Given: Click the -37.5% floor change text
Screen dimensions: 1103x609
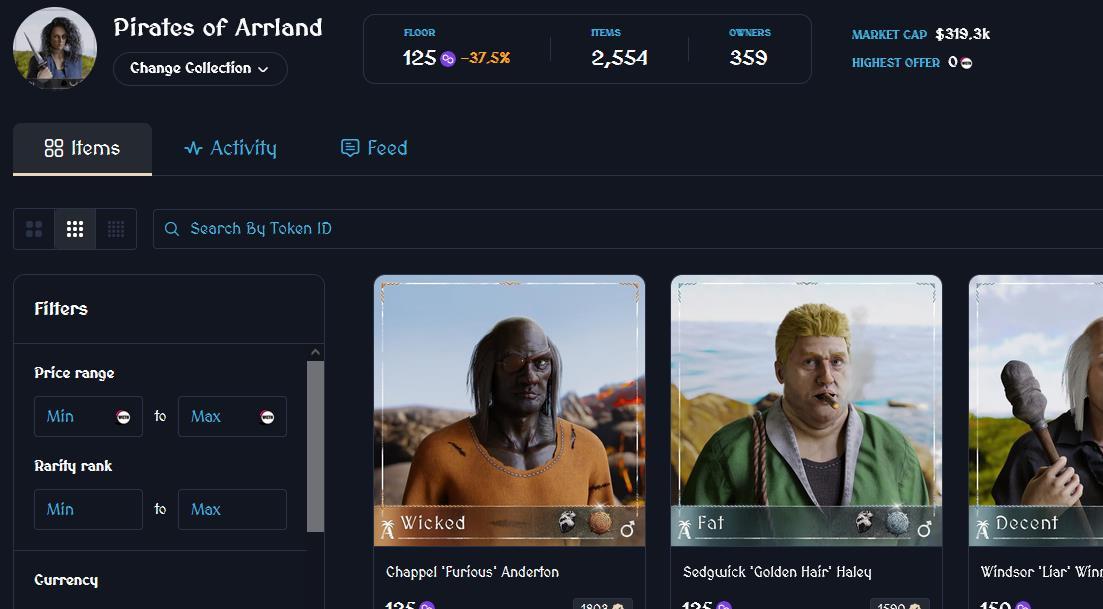Looking at the screenshot, I should point(485,58).
